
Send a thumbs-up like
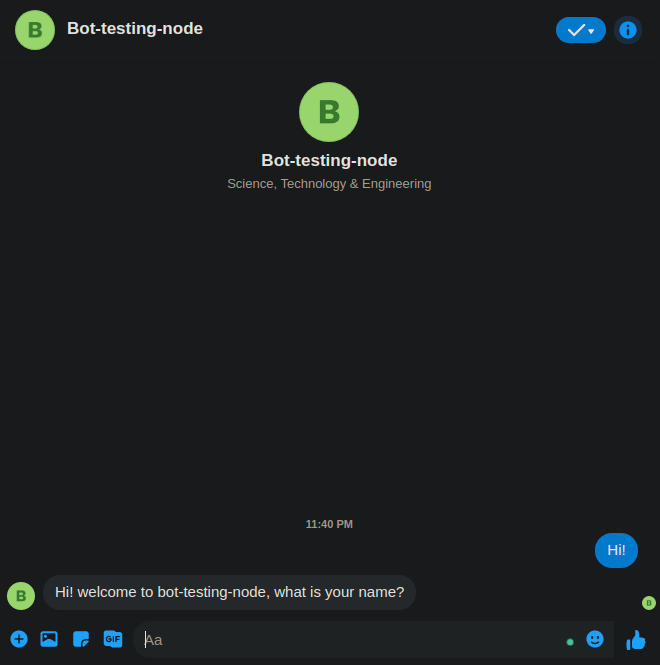click(x=636, y=640)
